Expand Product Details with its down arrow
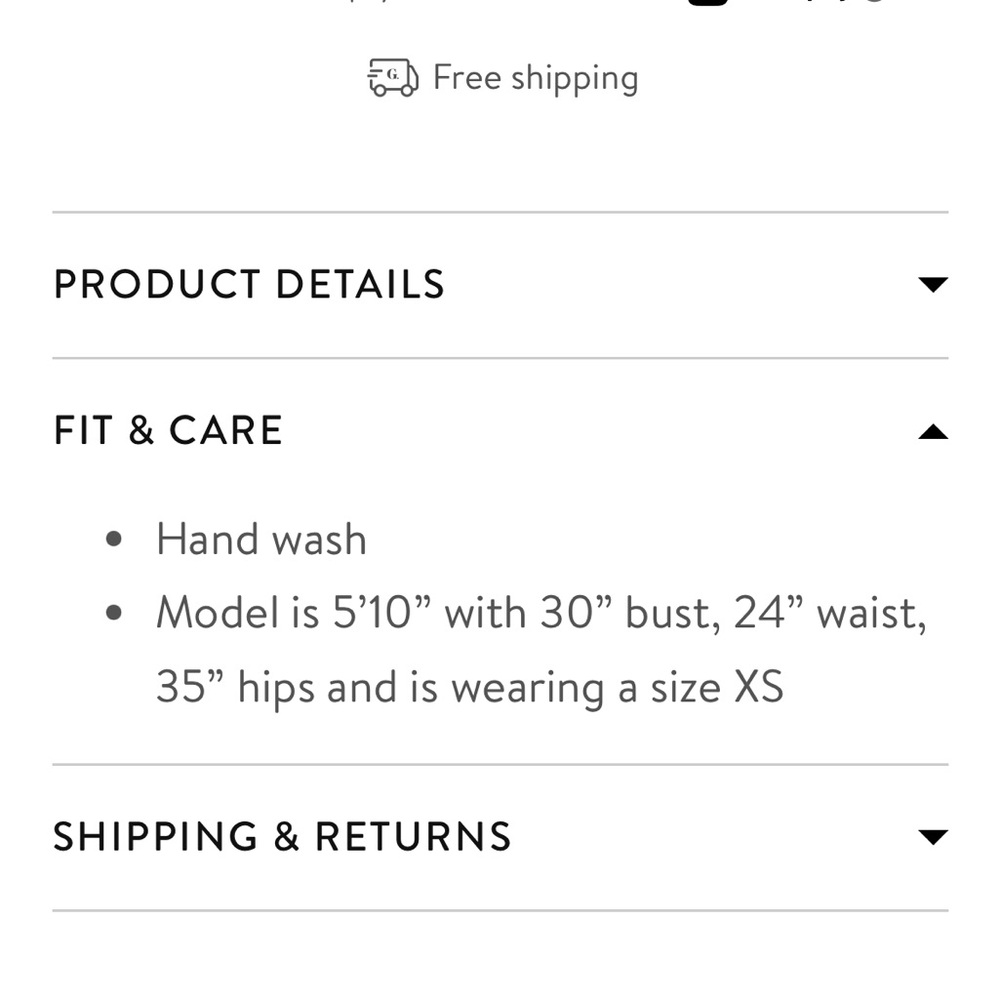This screenshot has width=1000, height=1000. (x=932, y=284)
